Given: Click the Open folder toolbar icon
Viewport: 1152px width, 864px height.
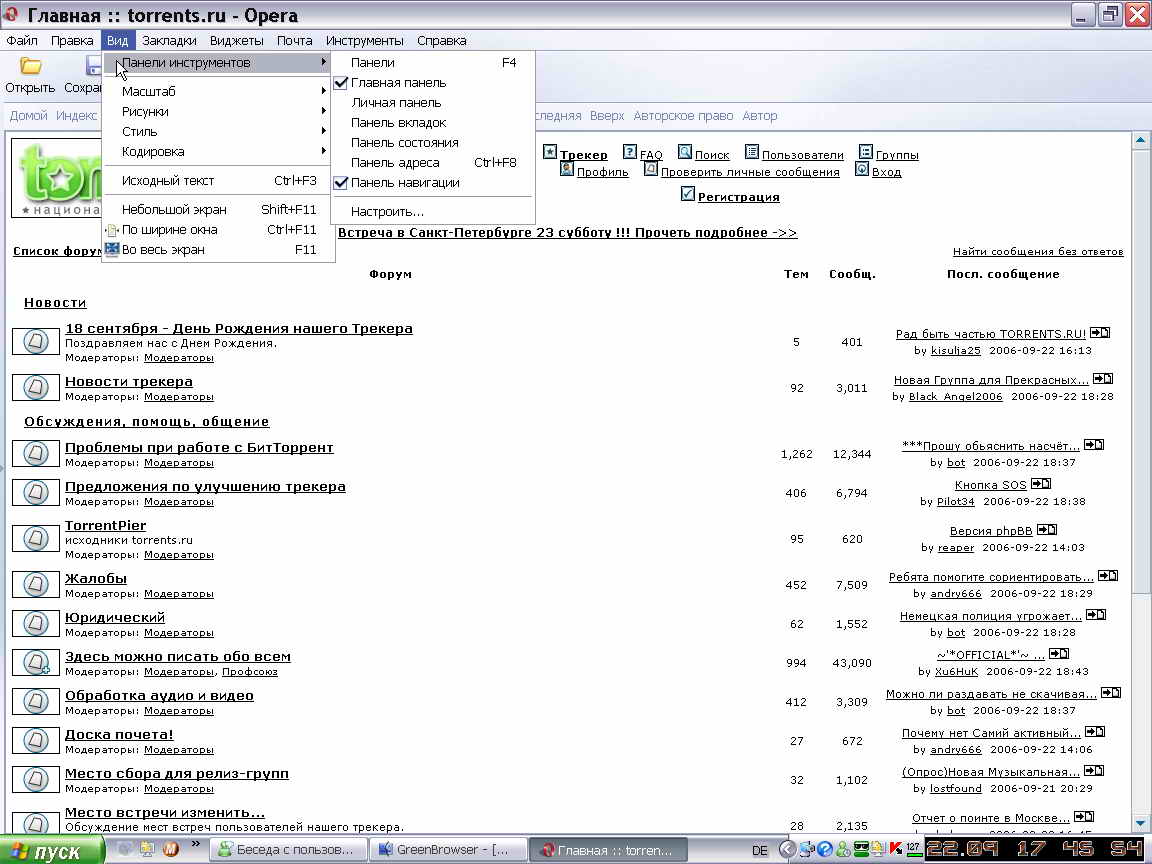Looking at the screenshot, I should click(30, 66).
